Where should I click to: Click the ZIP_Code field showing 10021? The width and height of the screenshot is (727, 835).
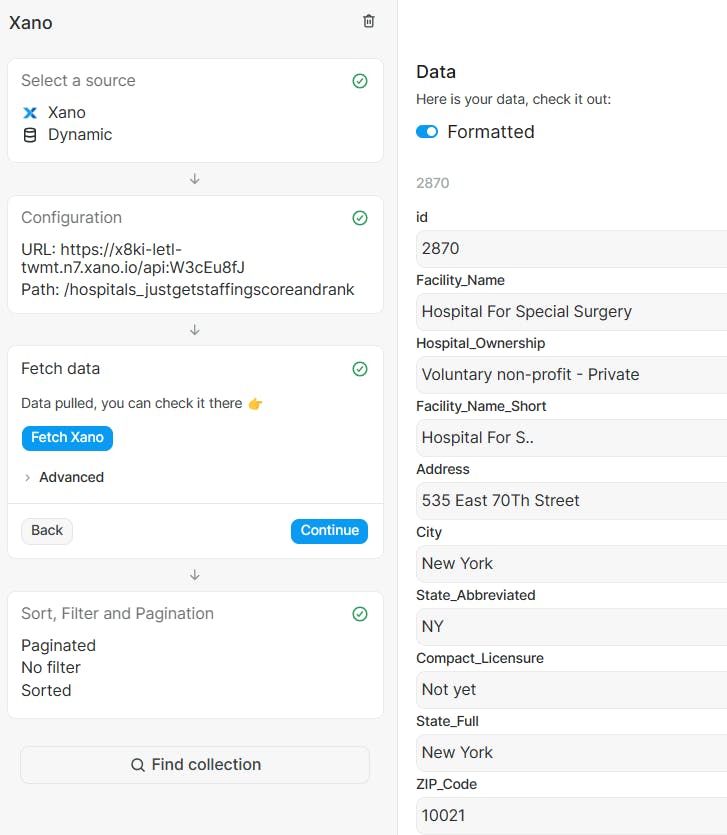click(570, 816)
